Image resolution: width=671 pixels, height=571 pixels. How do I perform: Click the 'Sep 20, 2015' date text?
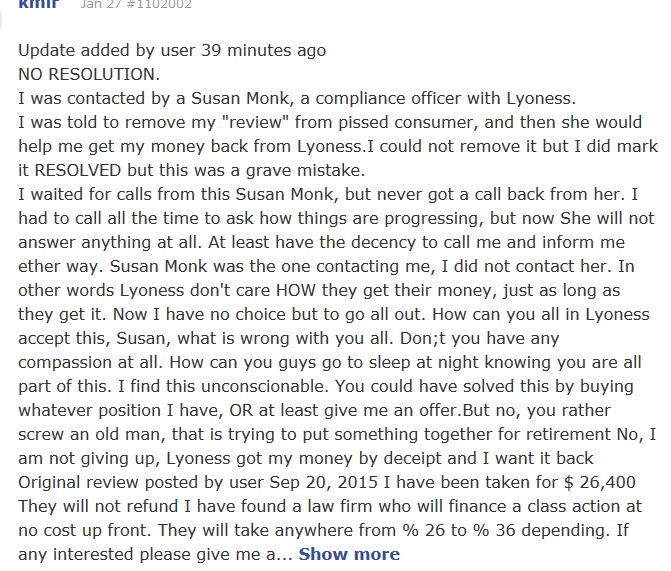324,482
